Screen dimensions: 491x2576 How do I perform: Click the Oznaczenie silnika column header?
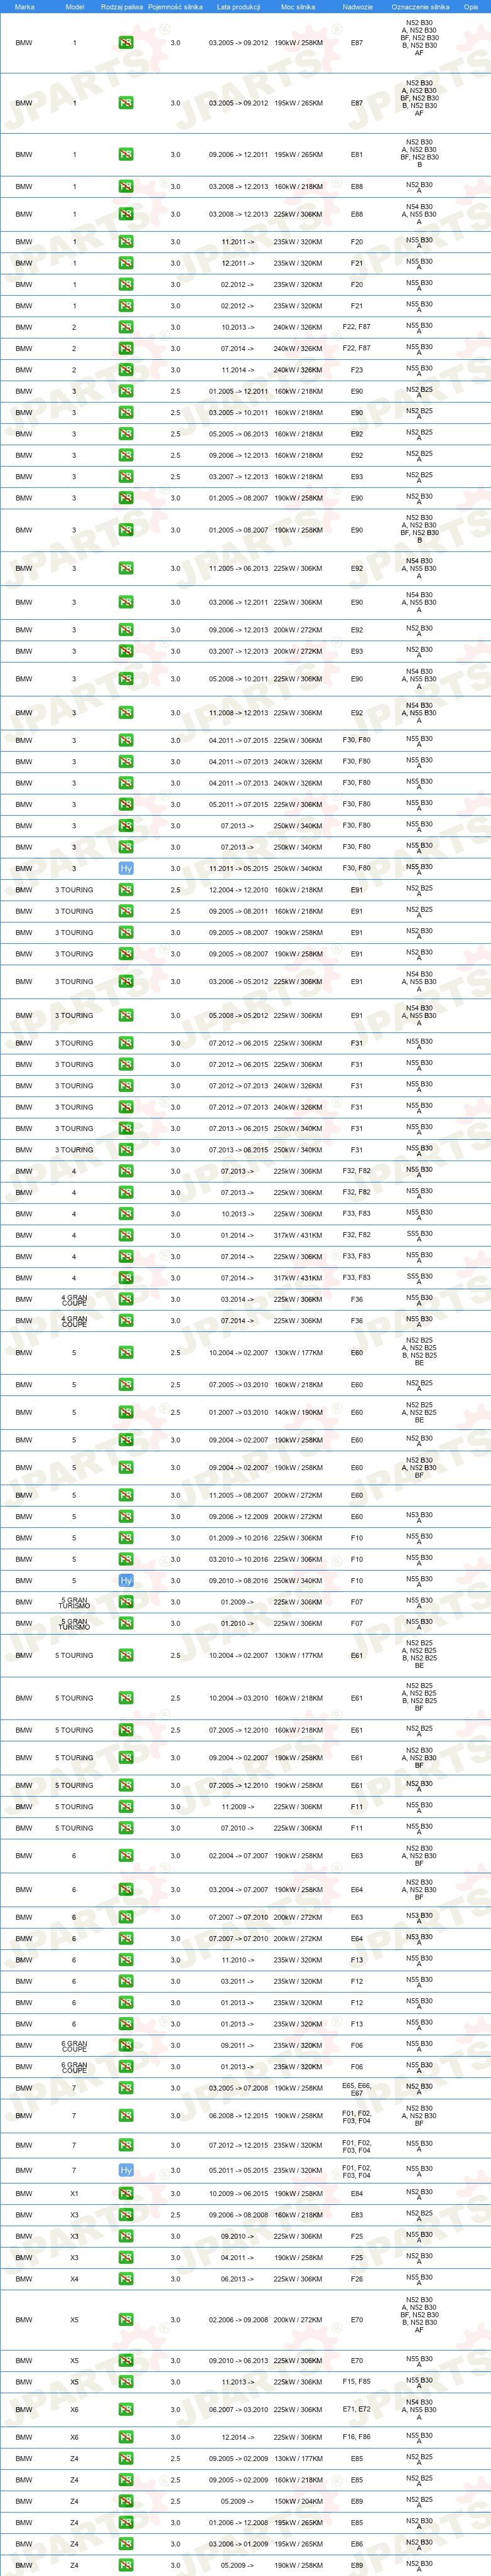[x=420, y=7]
